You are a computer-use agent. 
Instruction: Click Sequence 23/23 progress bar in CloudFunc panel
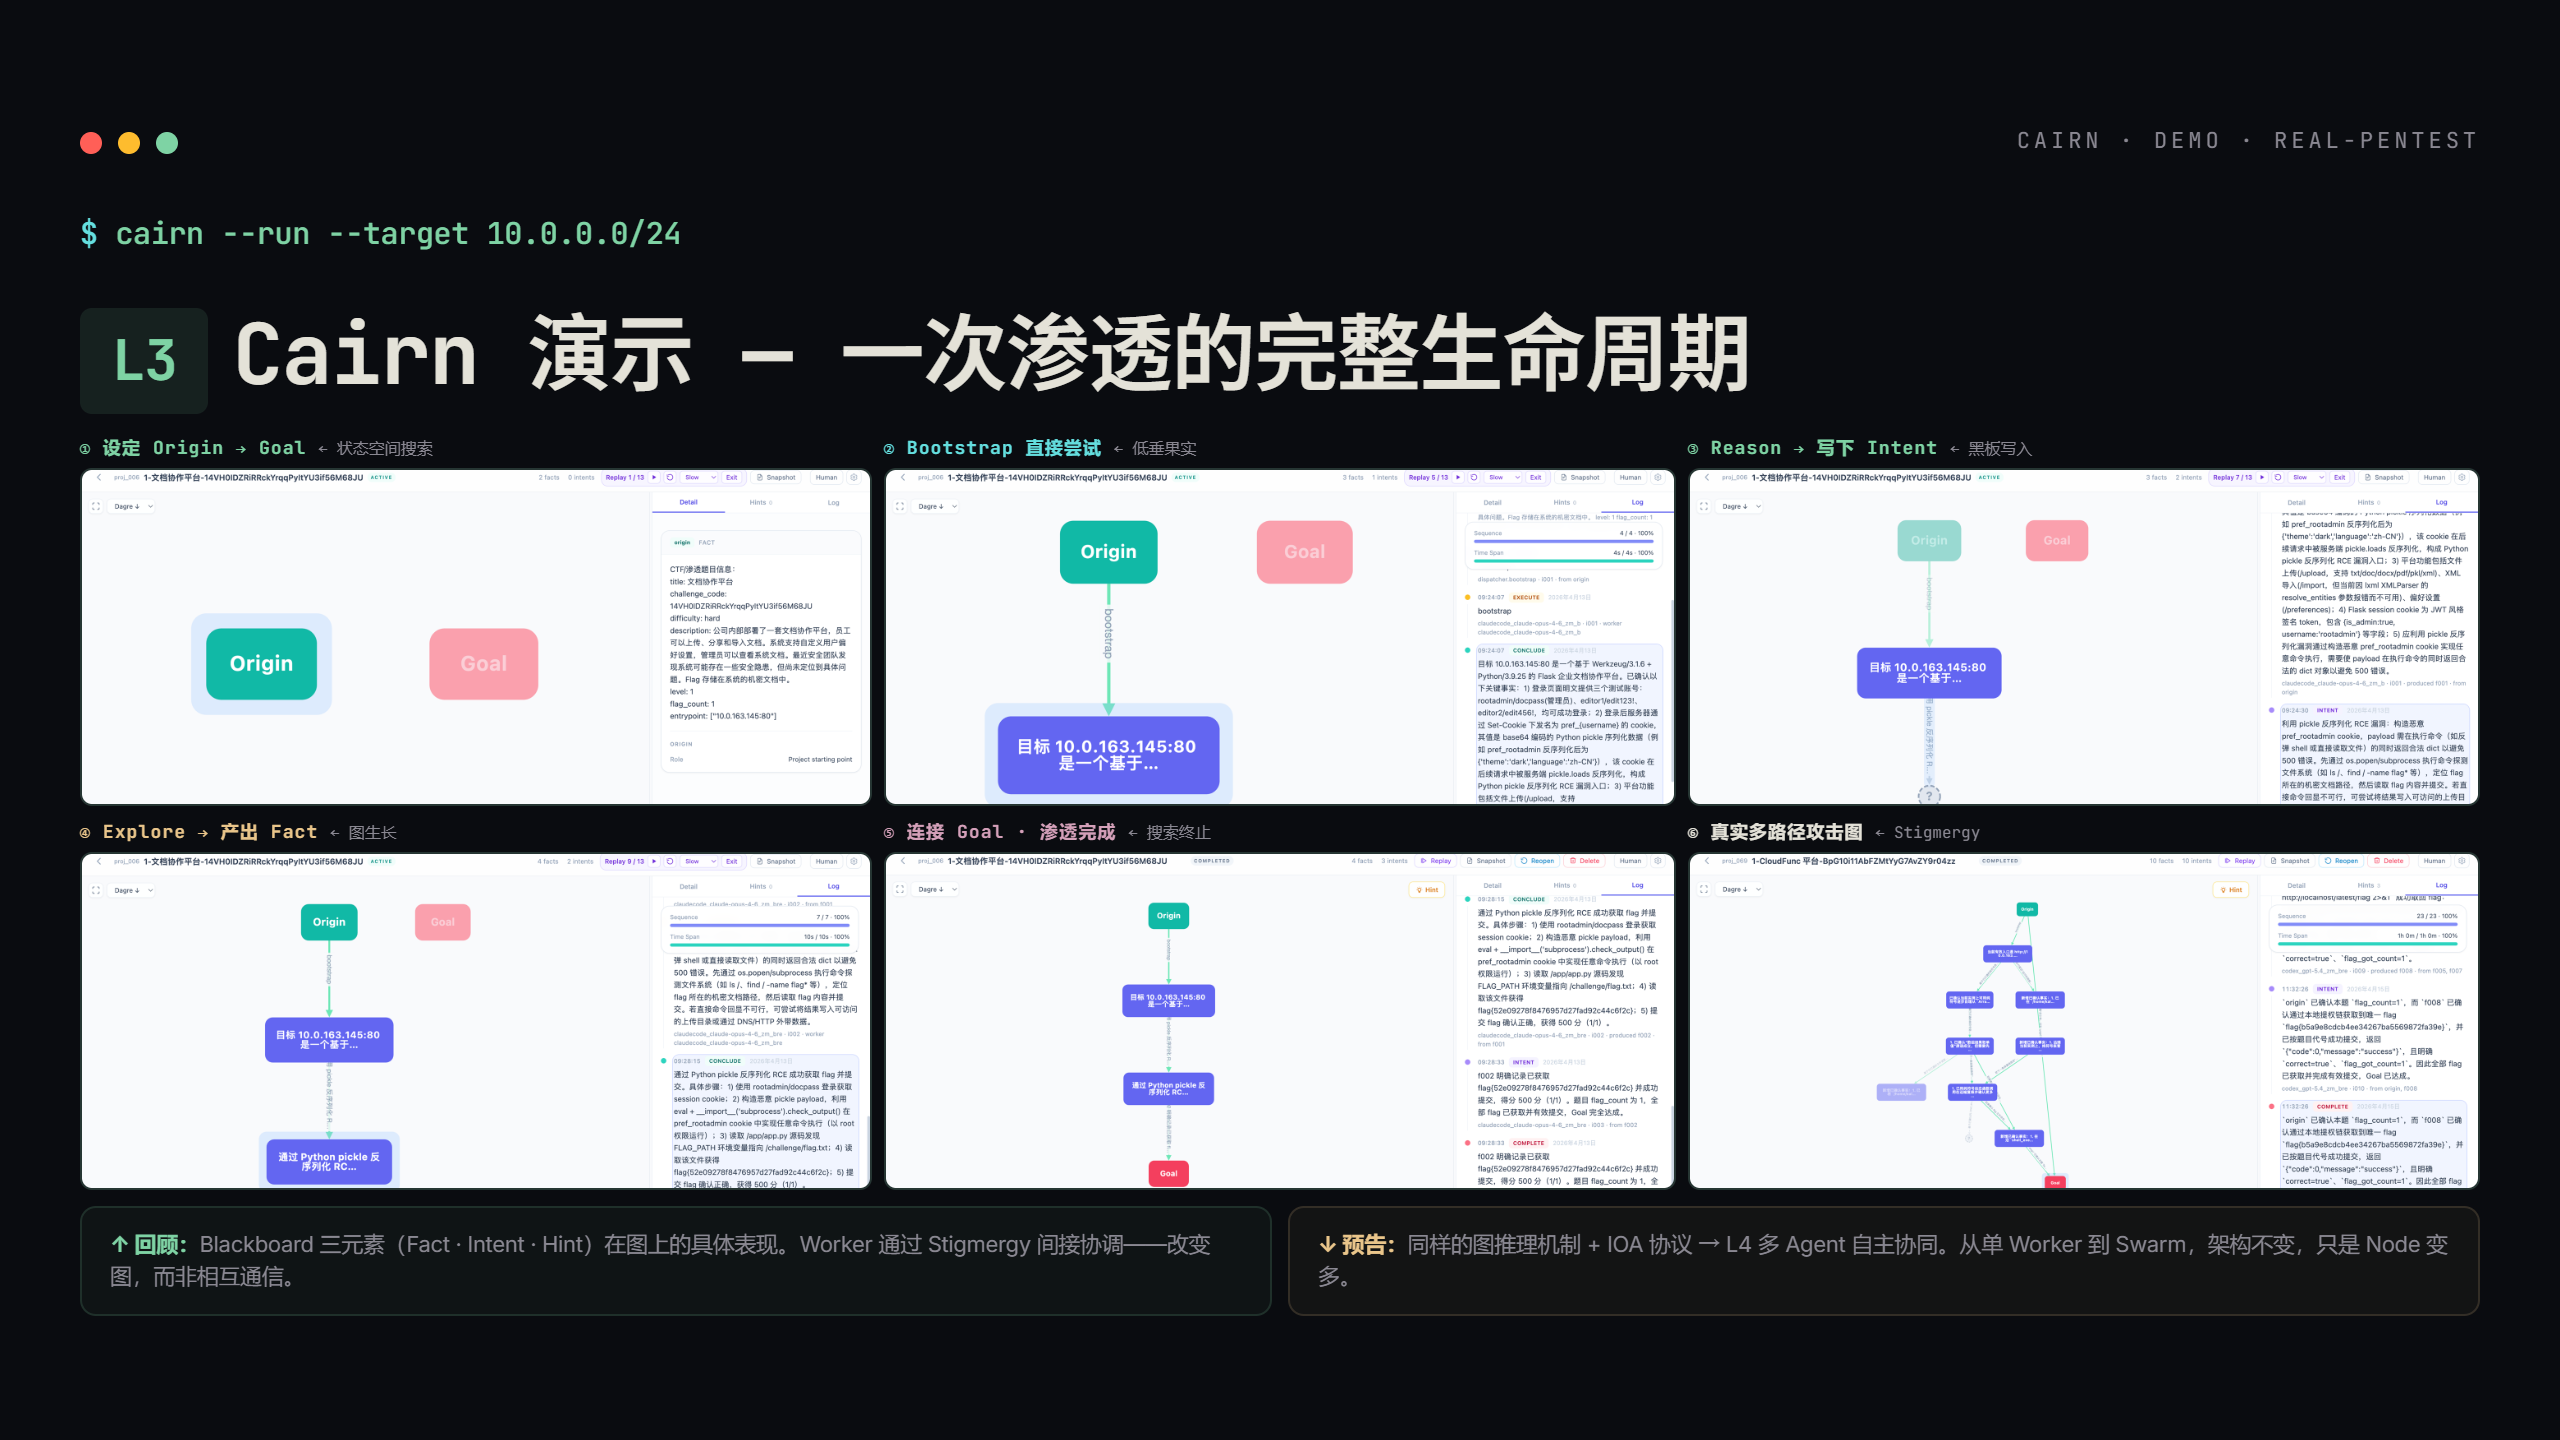click(x=2368, y=924)
